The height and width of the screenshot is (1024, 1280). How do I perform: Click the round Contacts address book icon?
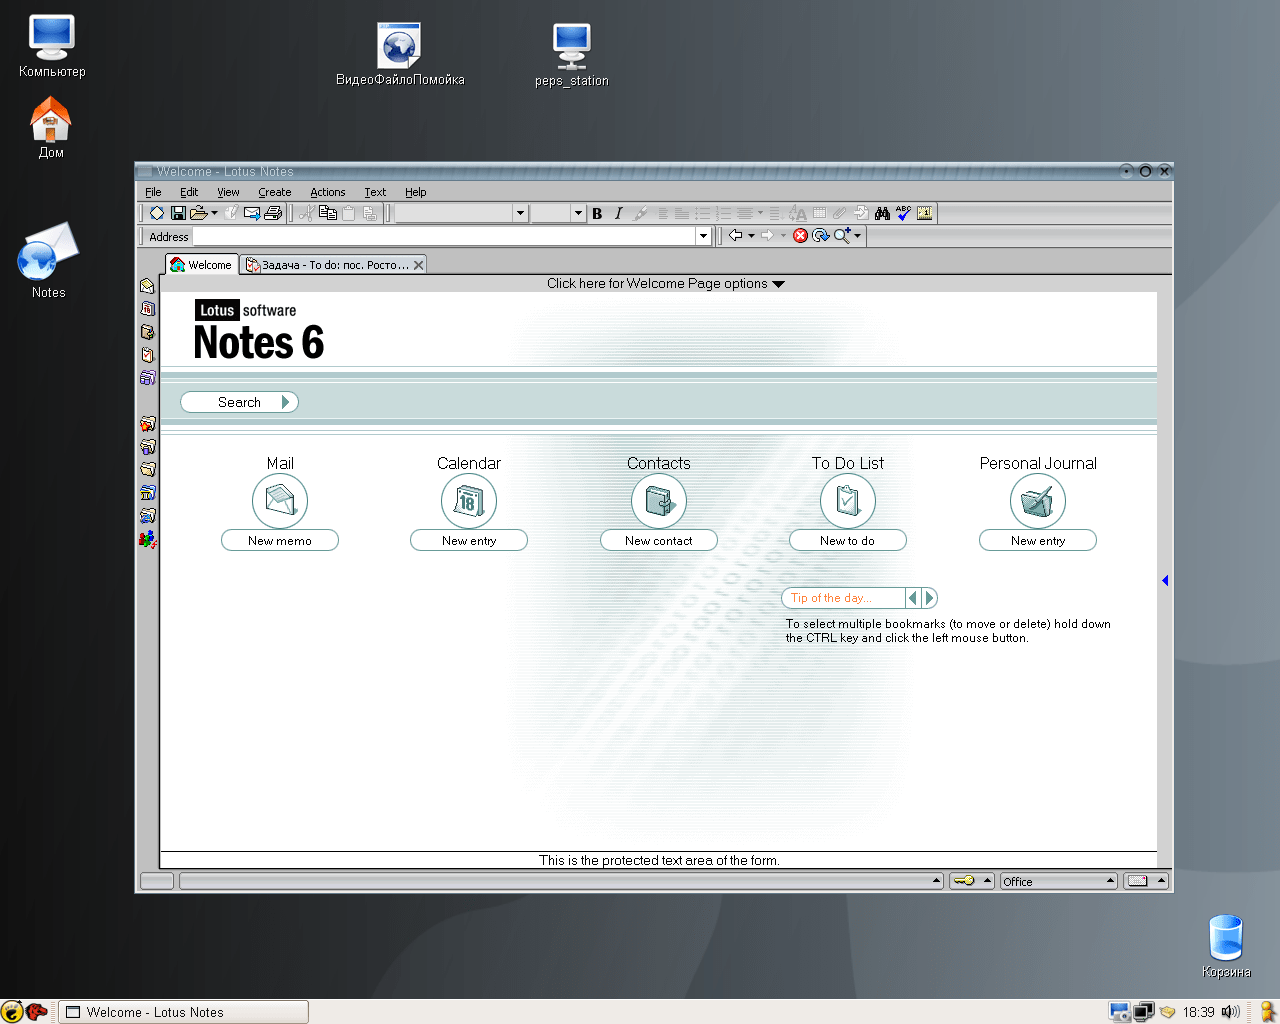tap(659, 501)
